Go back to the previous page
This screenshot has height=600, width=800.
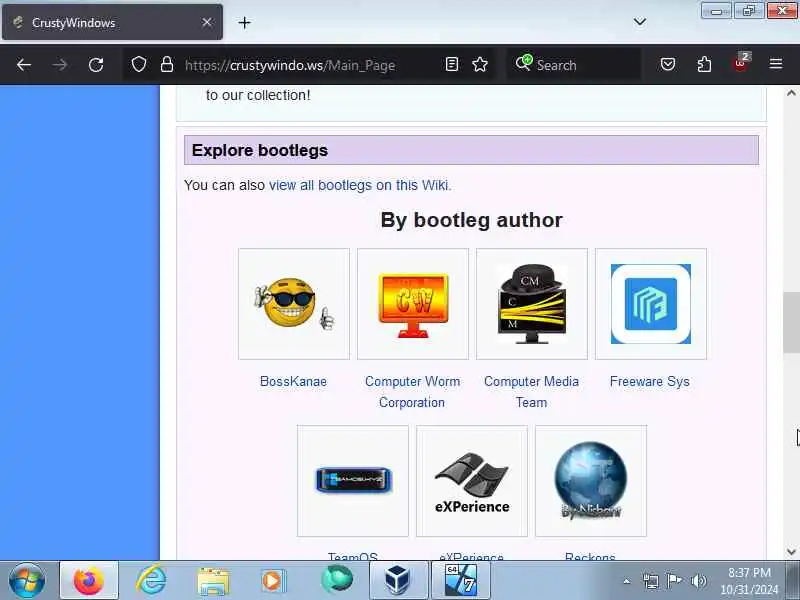pyautogui.click(x=24, y=65)
